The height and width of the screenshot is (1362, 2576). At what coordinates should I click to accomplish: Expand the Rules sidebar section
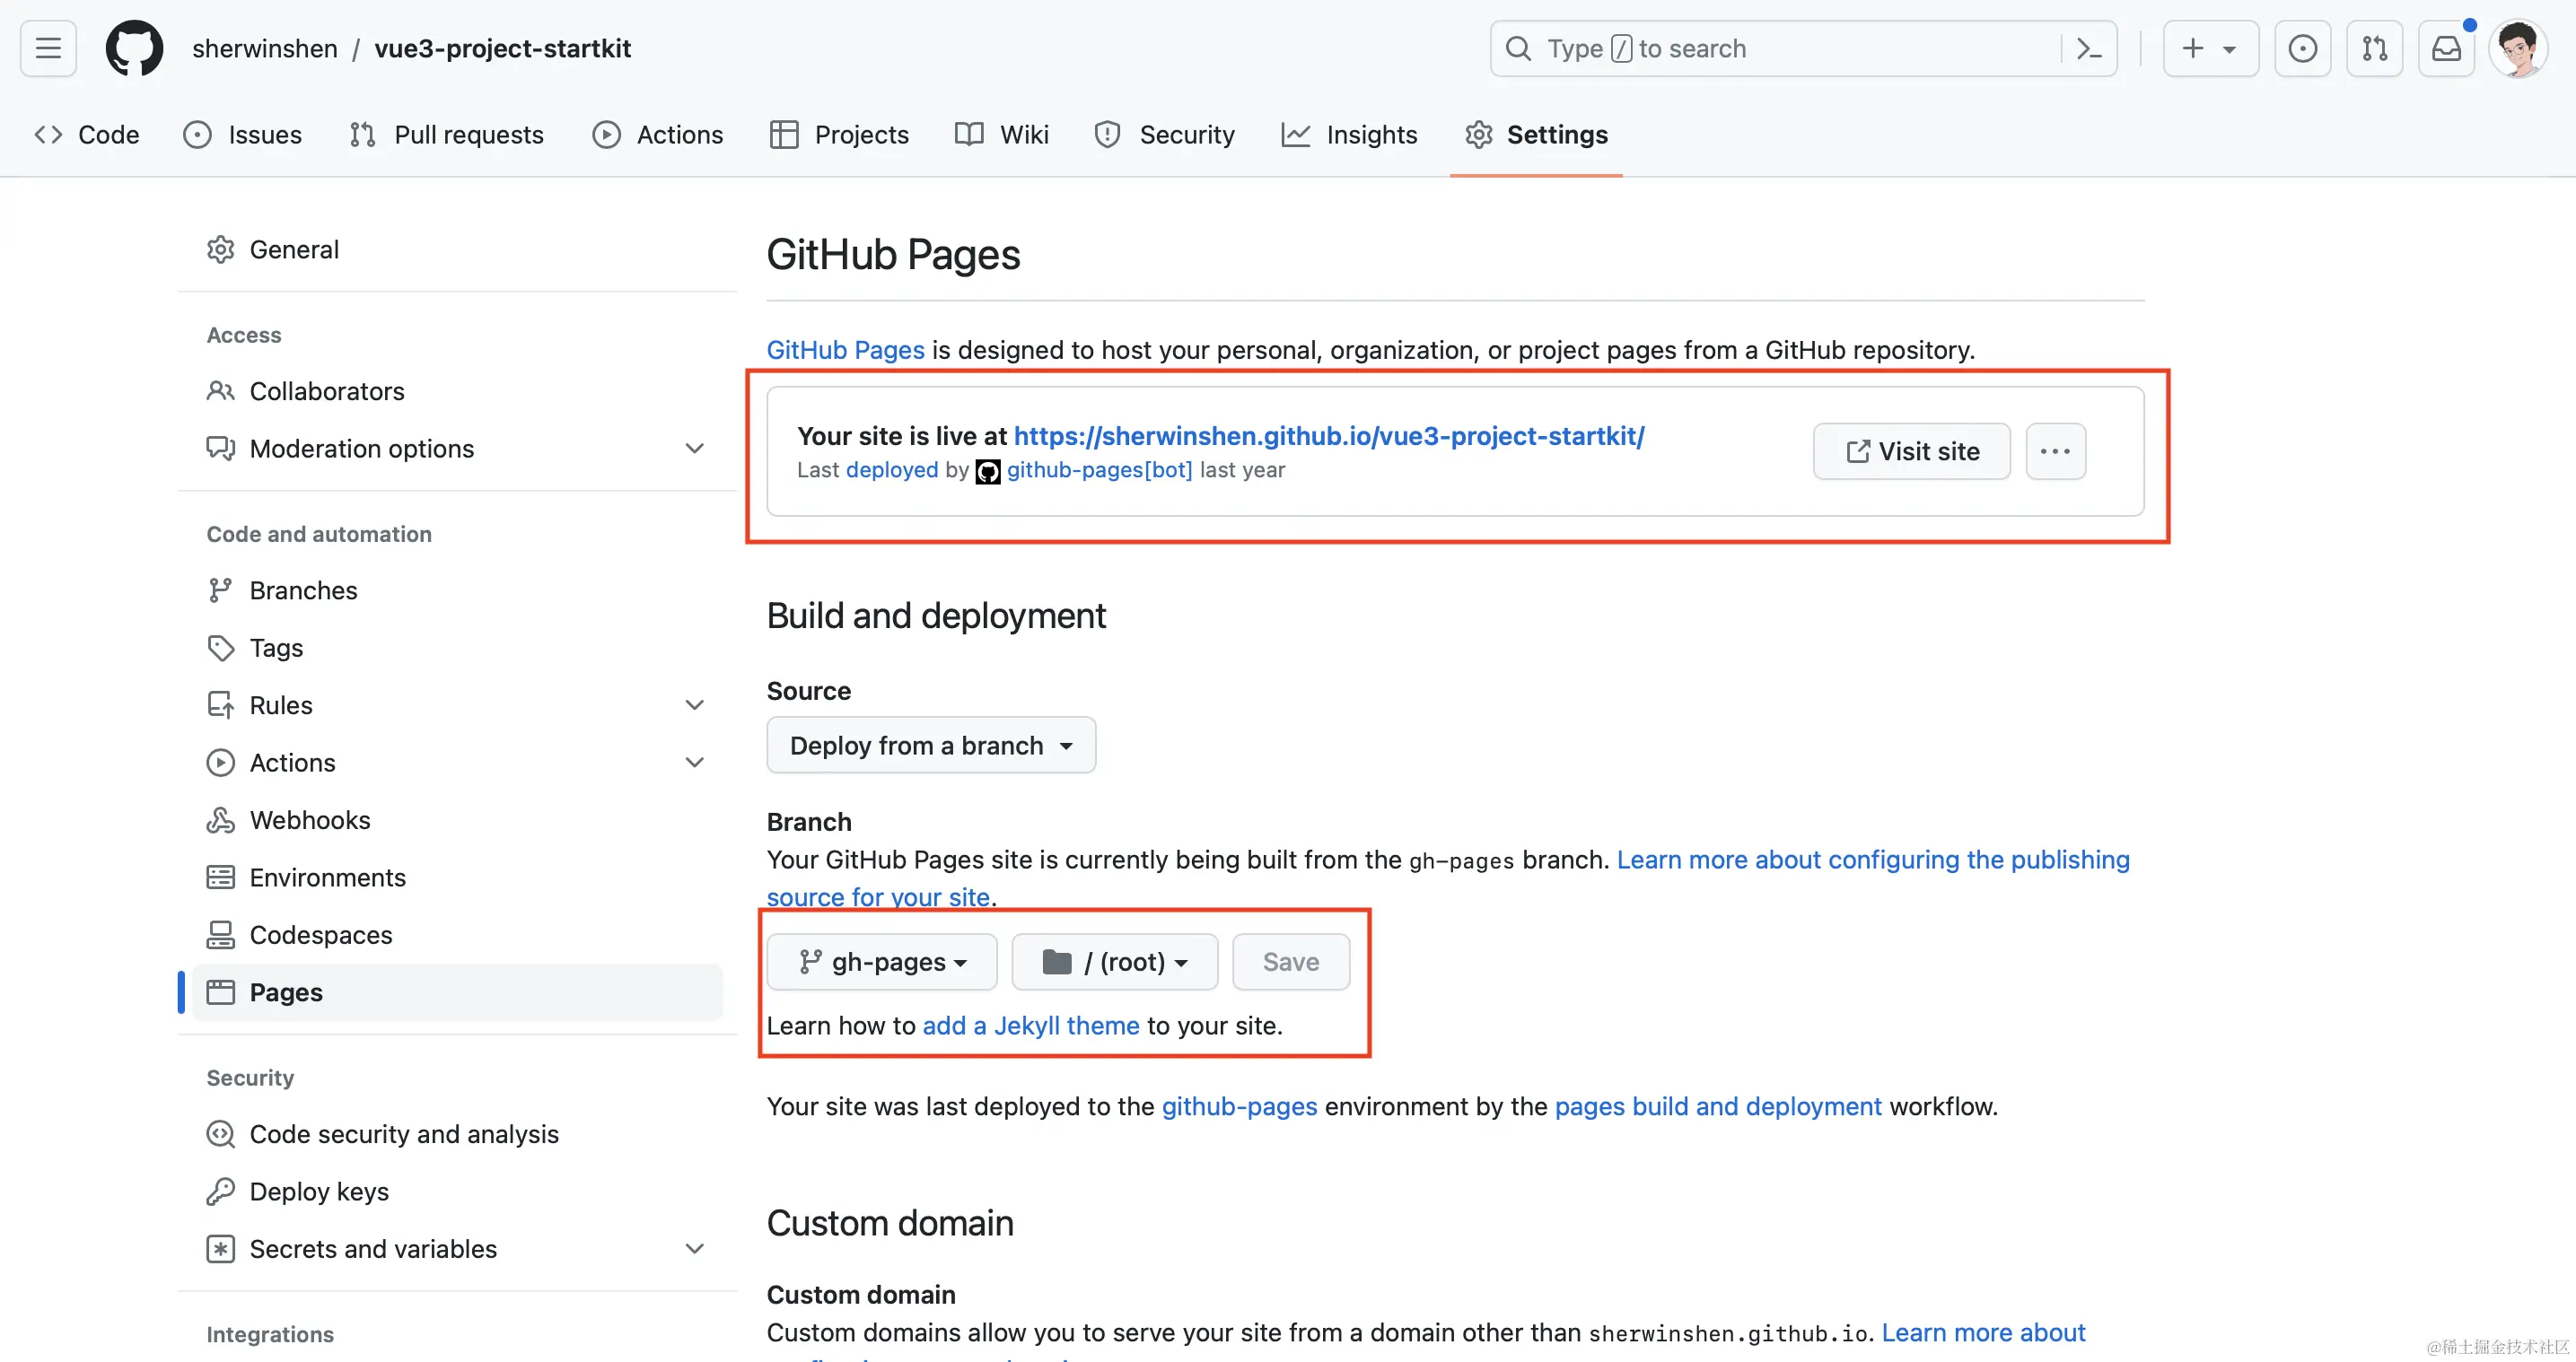coord(694,705)
